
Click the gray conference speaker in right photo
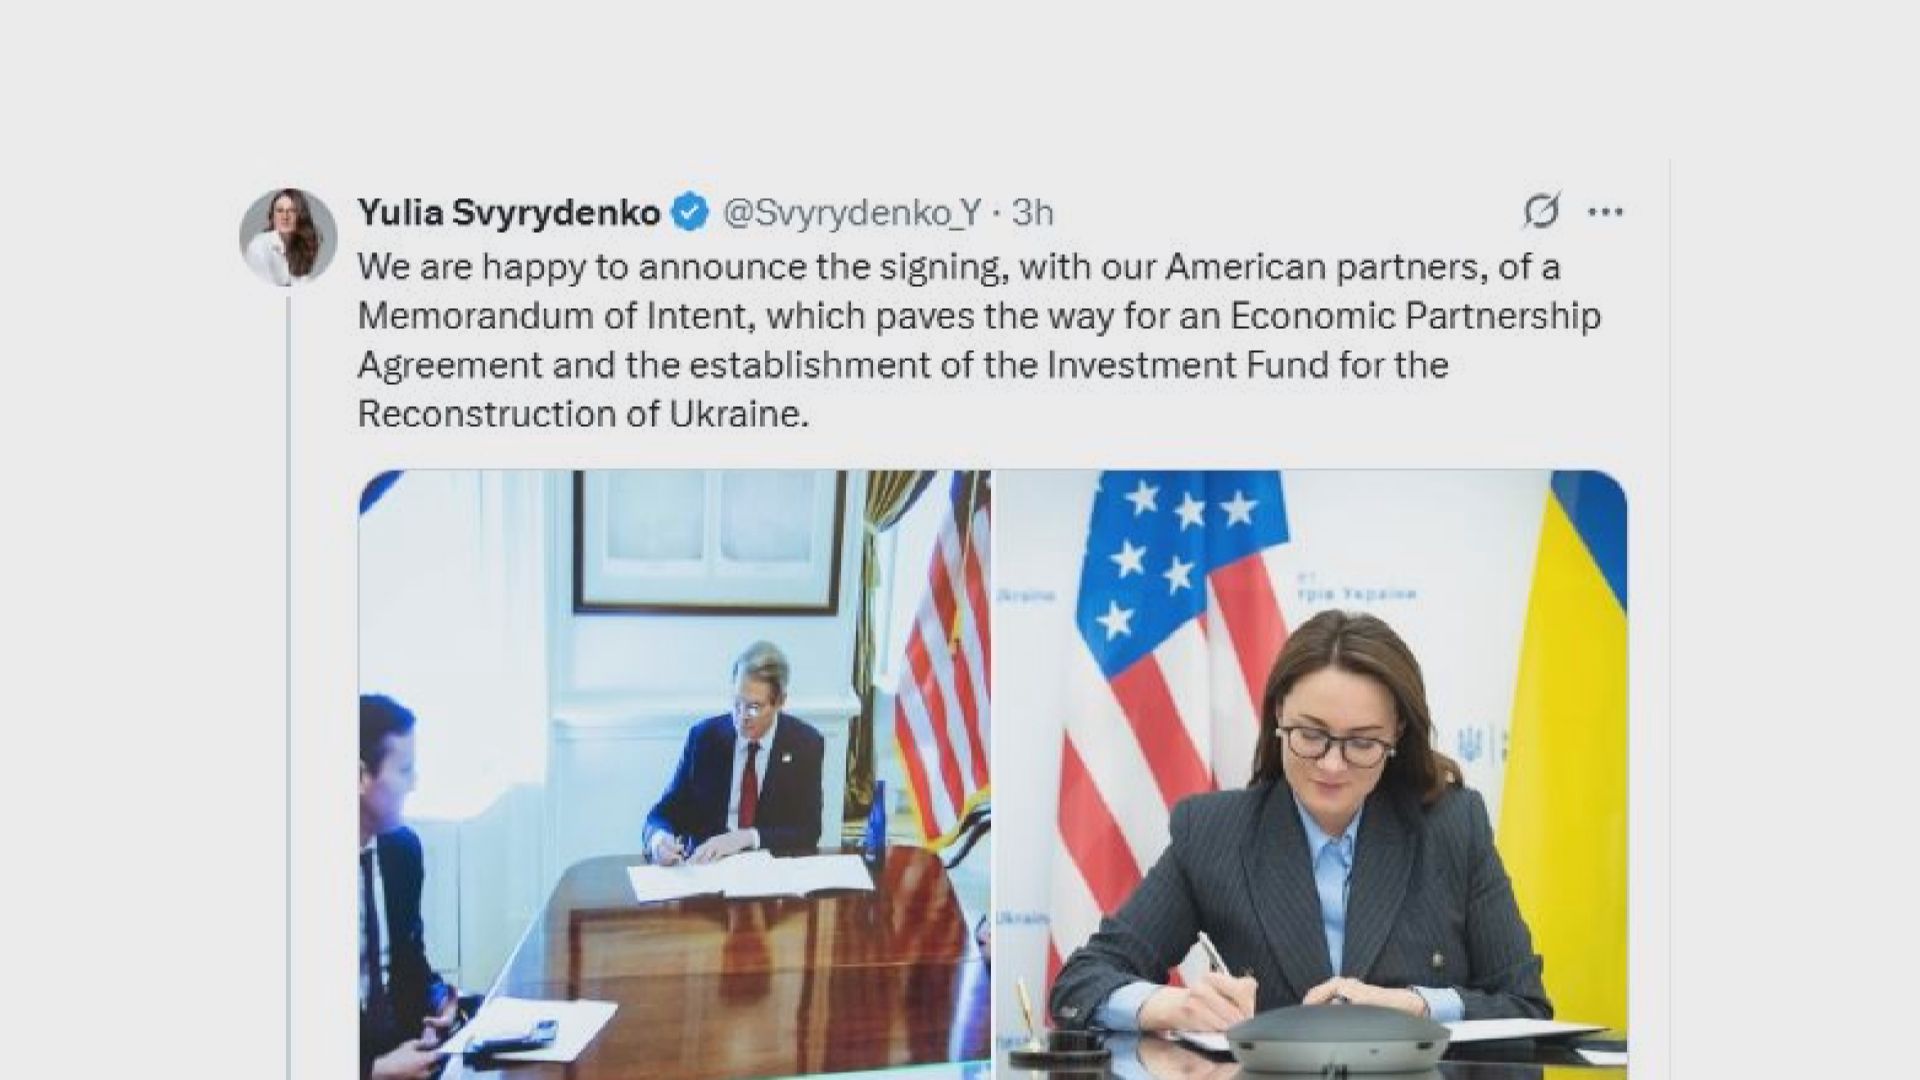[1338, 1038]
